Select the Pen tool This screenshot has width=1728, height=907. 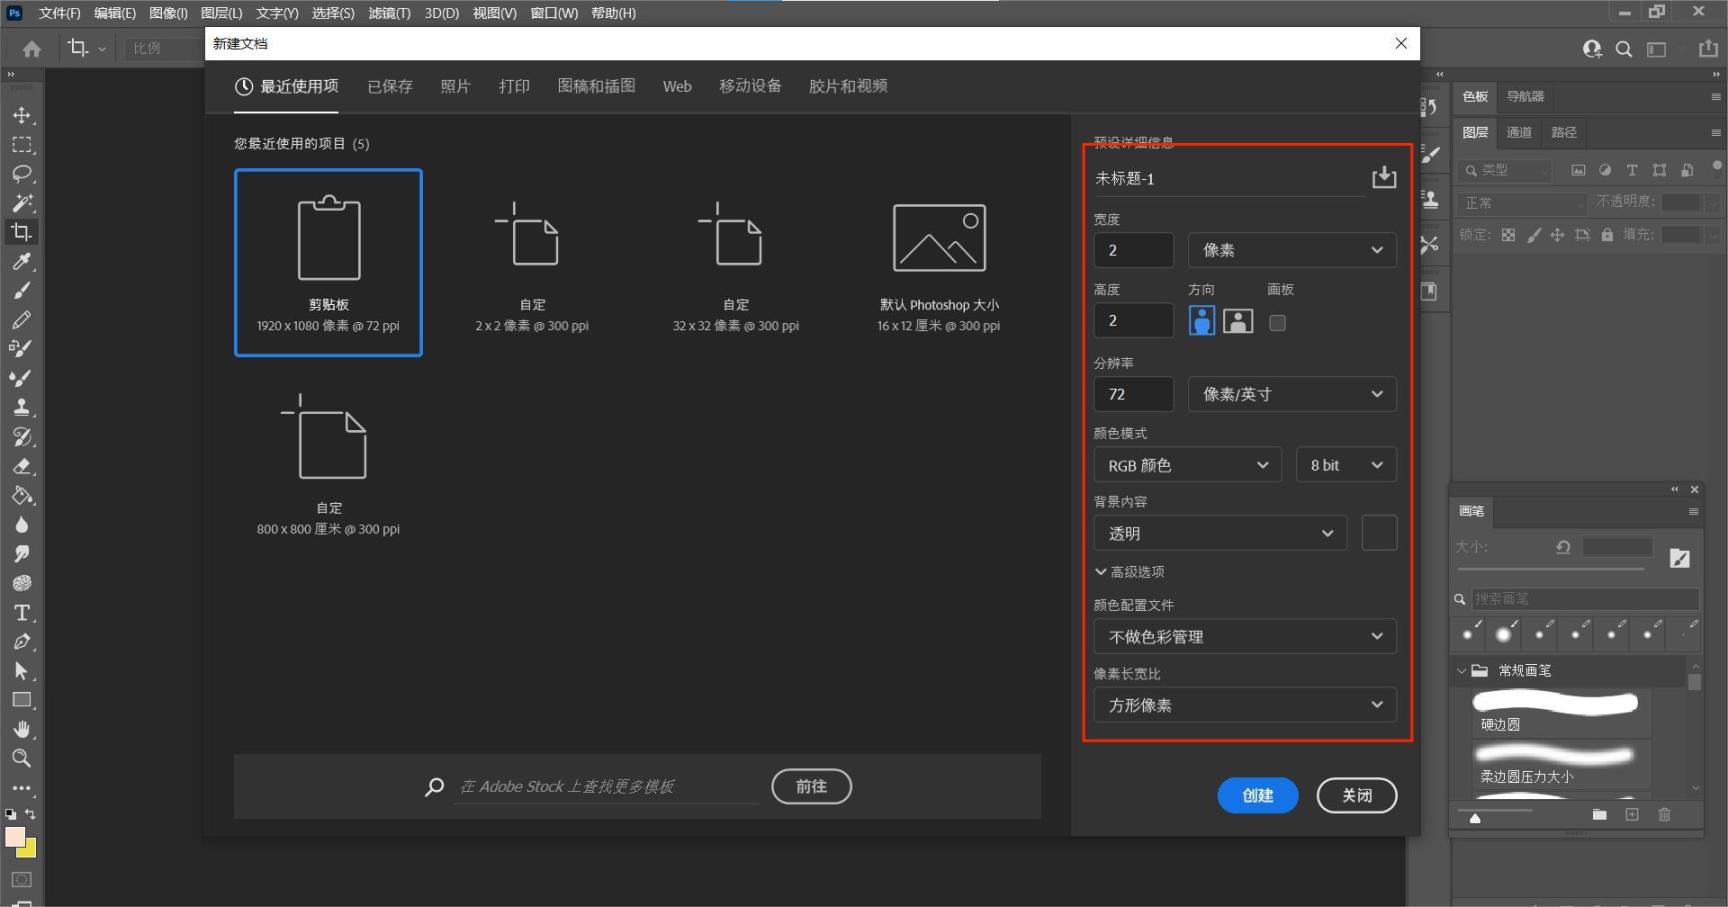(x=21, y=641)
